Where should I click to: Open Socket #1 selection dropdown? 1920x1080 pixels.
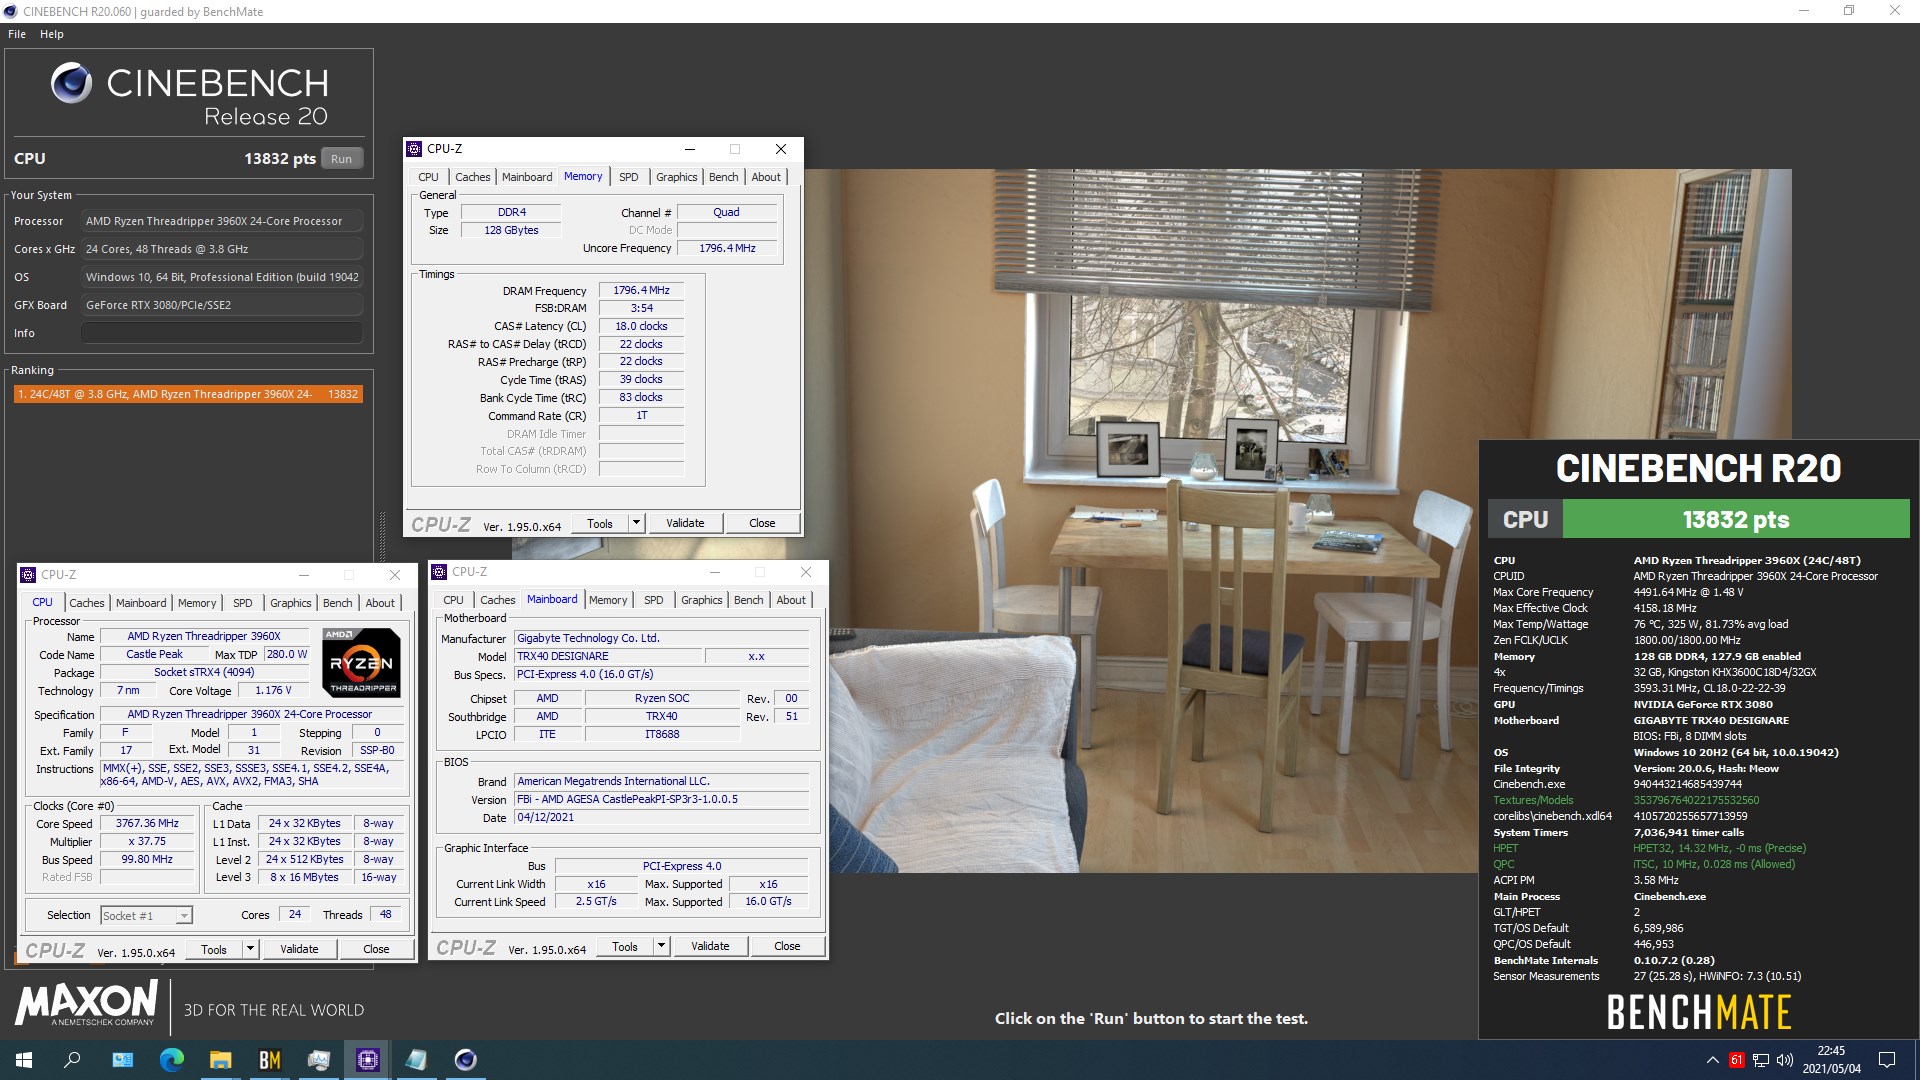(146, 916)
